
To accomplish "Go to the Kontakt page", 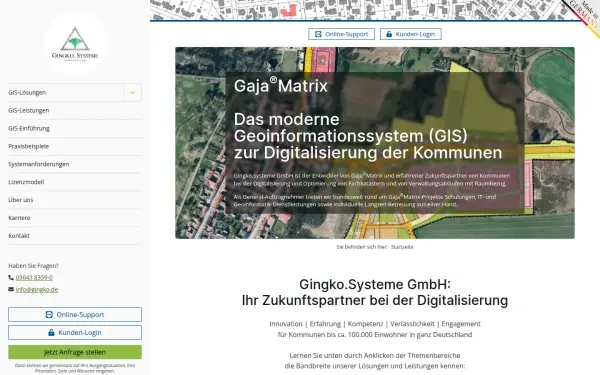I will coord(75,236).
